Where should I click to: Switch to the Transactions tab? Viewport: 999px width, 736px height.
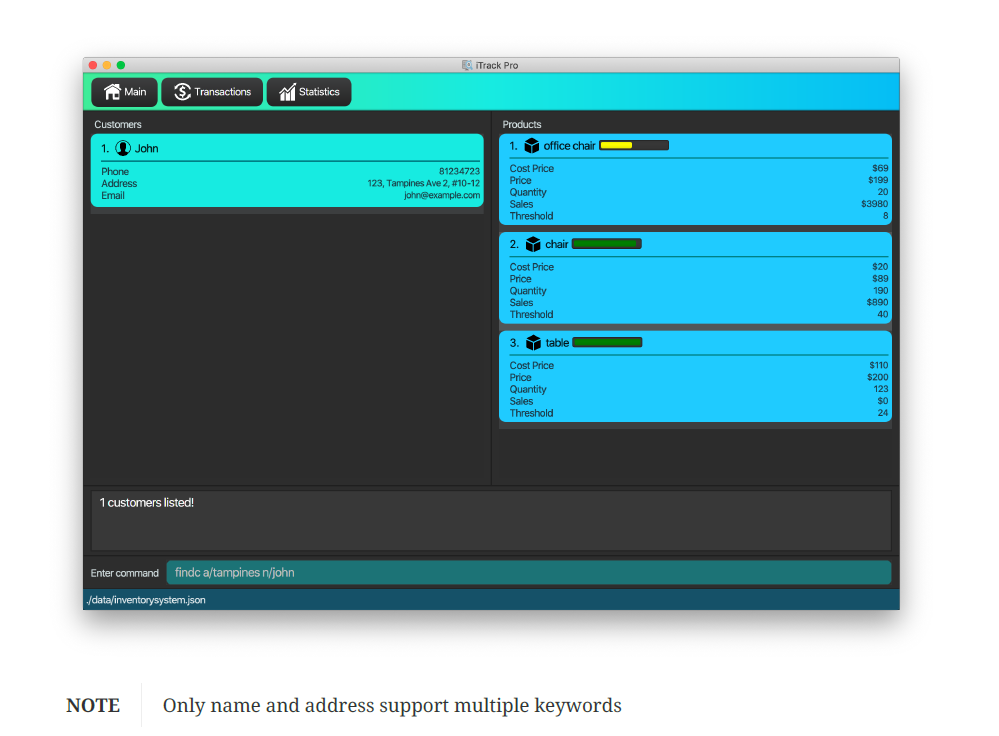coord(212,92)
